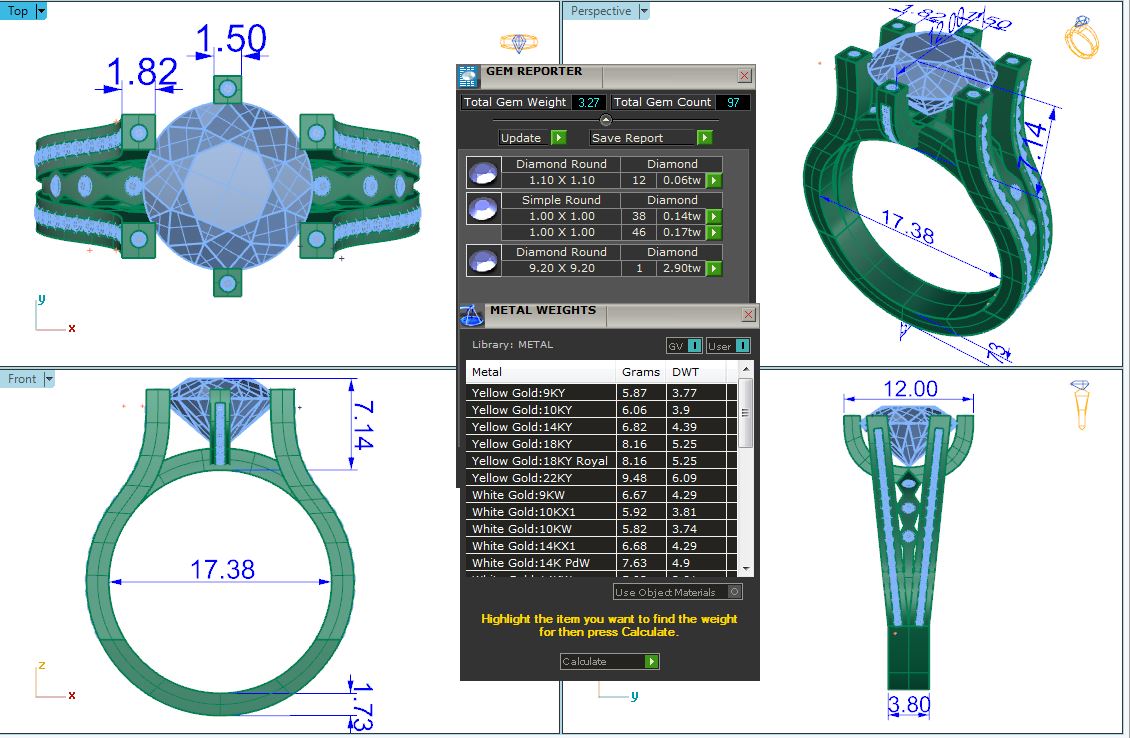Screen dimensions: 1130x738
Task: Open the Front viewport dropdown arrow
Action: coord(48,379)
